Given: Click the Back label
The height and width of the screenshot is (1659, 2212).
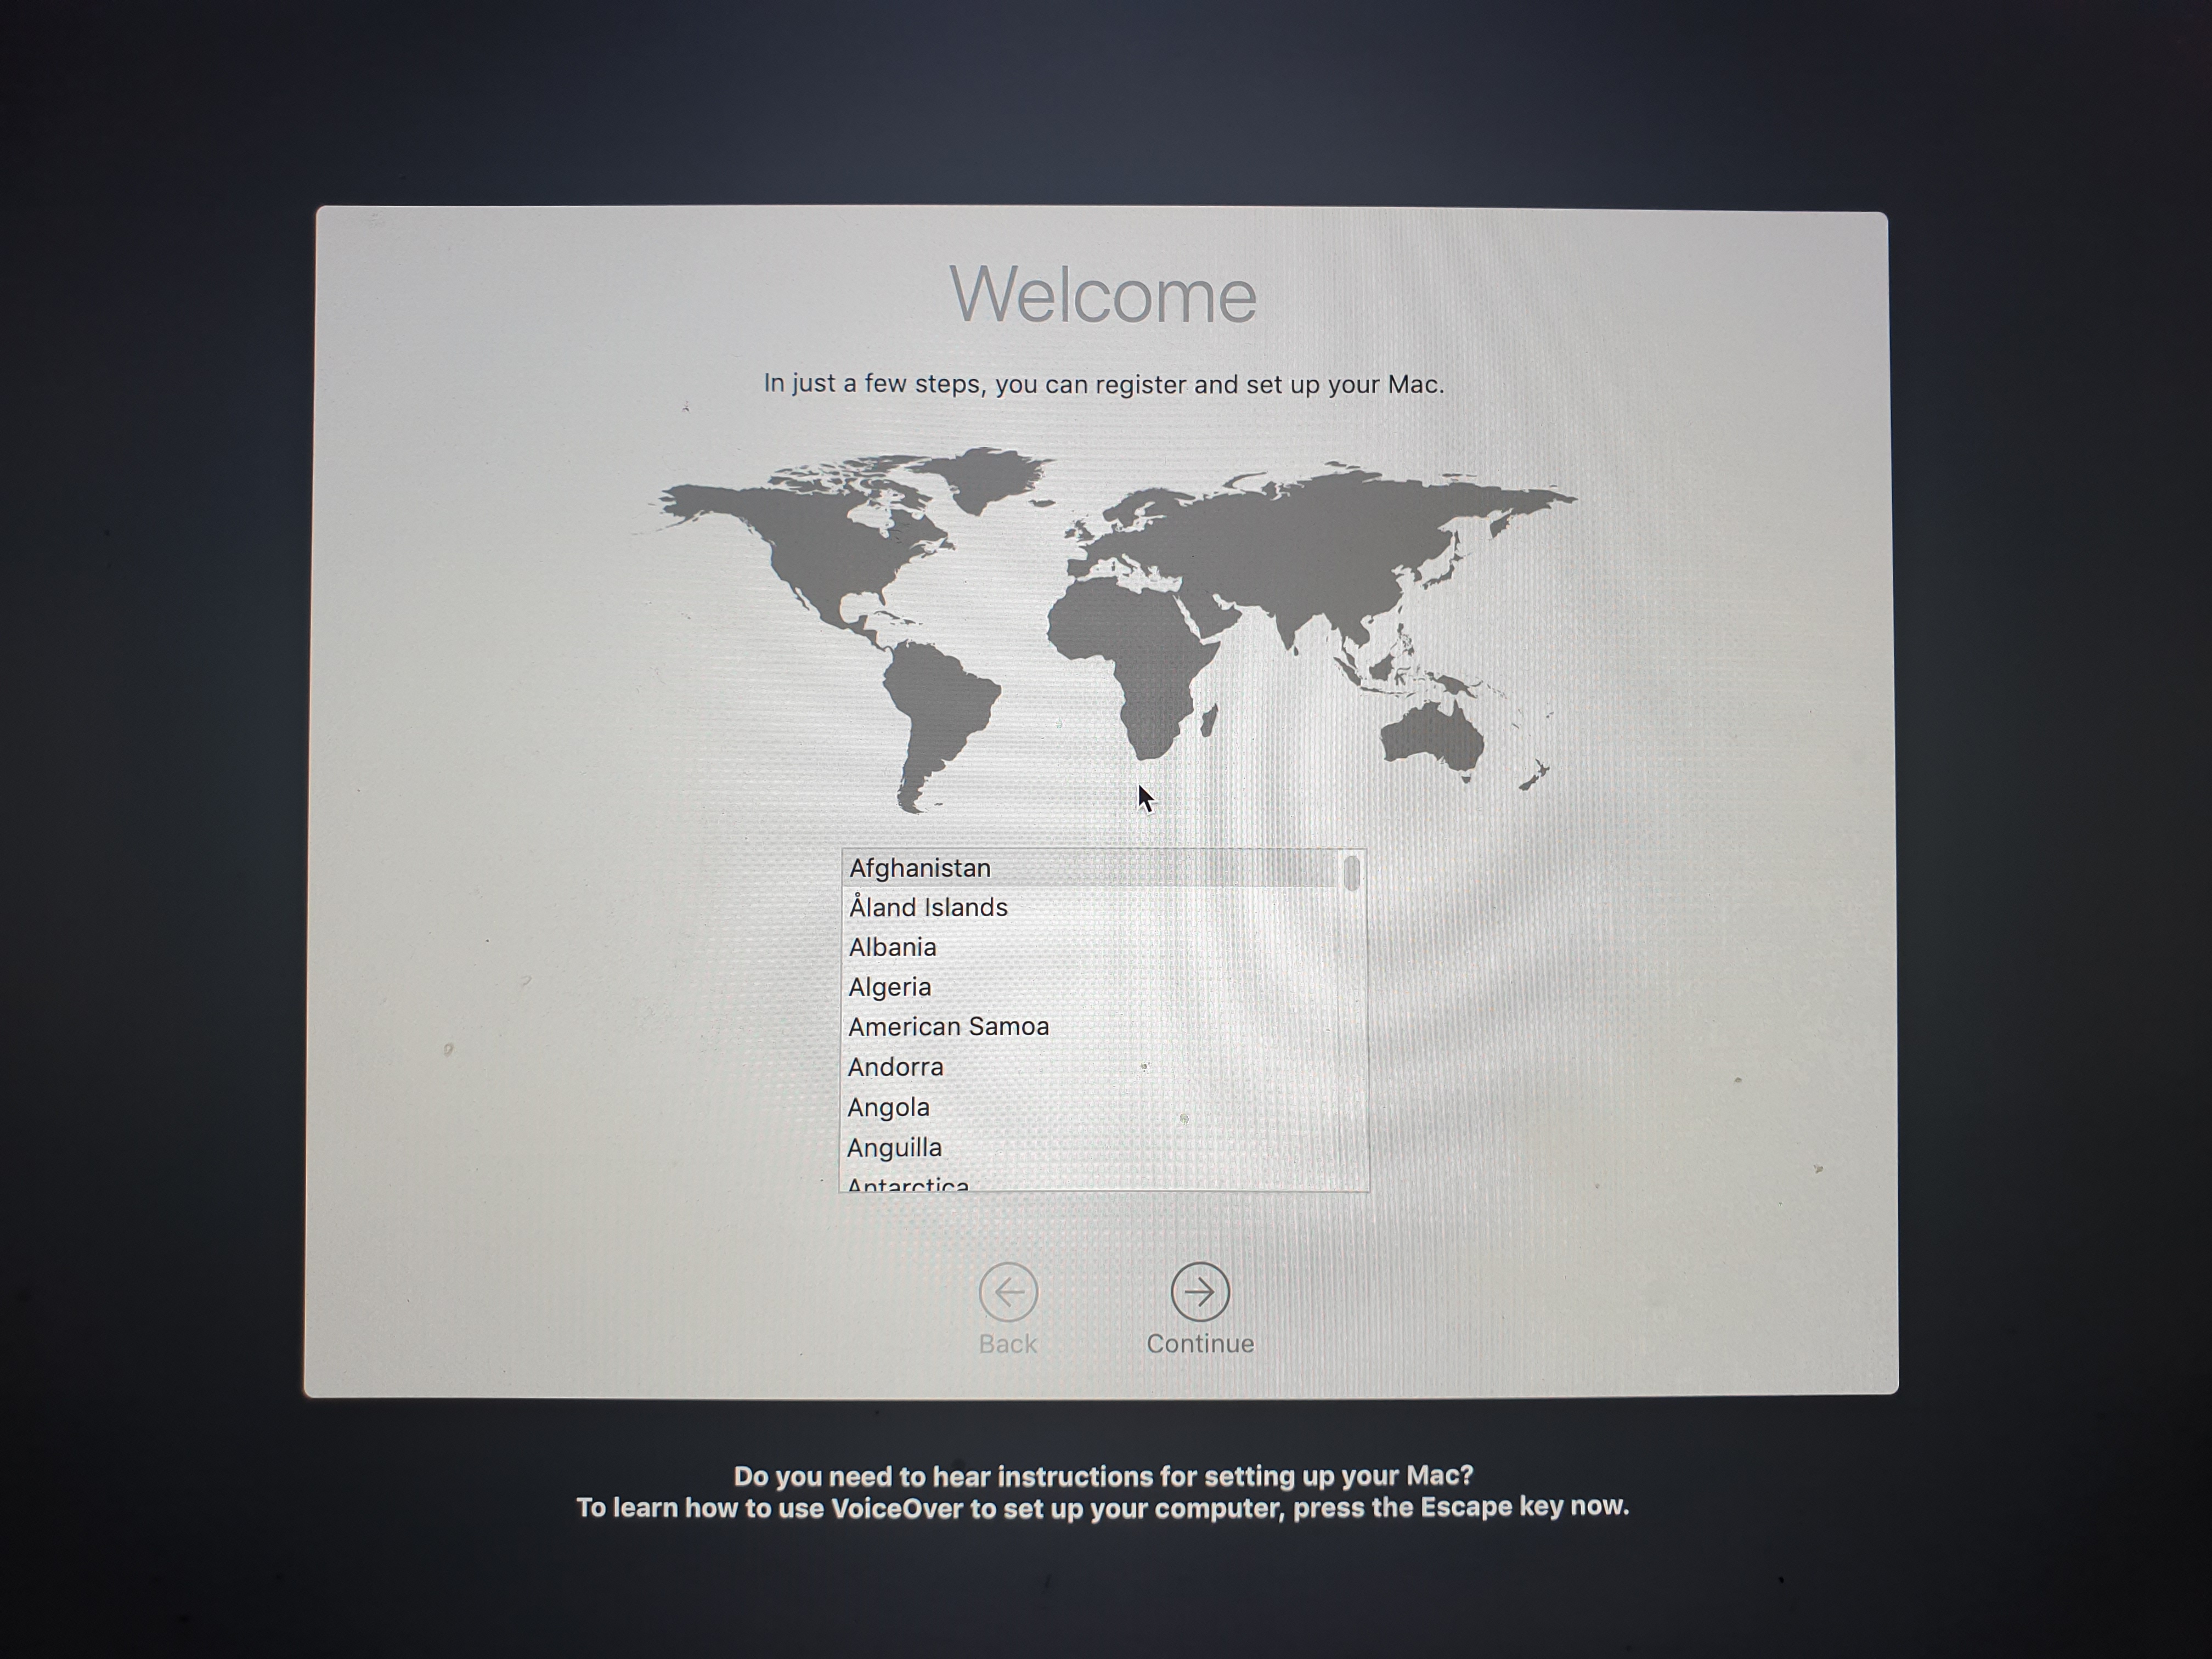Looking at the screenshot, I should click(x=1008, y=1344).
